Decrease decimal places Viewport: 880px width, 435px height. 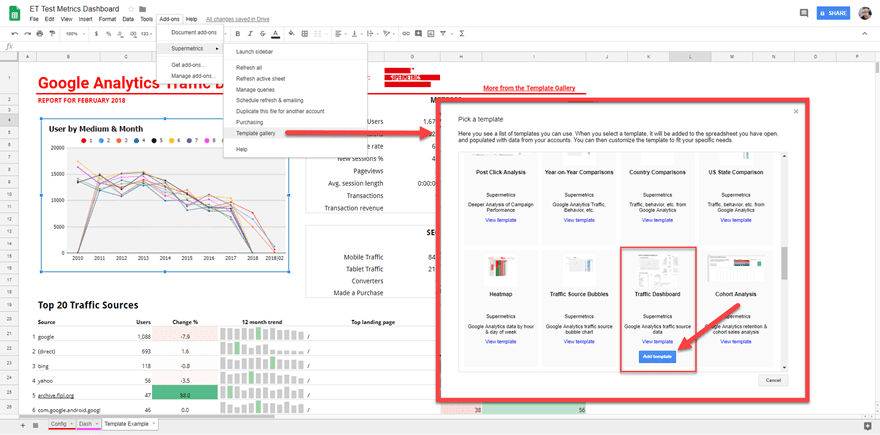pos(120,34)
